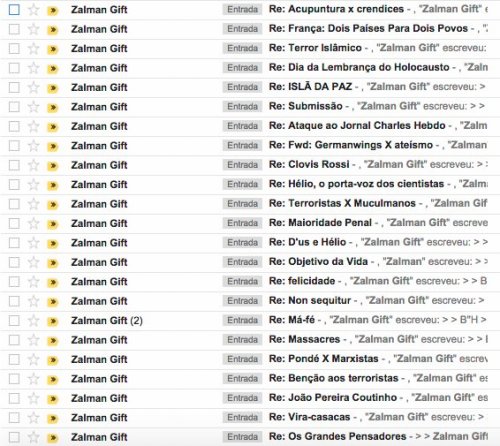The image size is (500, 446).
Task: Star the 'Re: Non sequitur' email
Action: pyautogui.click(x=33, y=301)
